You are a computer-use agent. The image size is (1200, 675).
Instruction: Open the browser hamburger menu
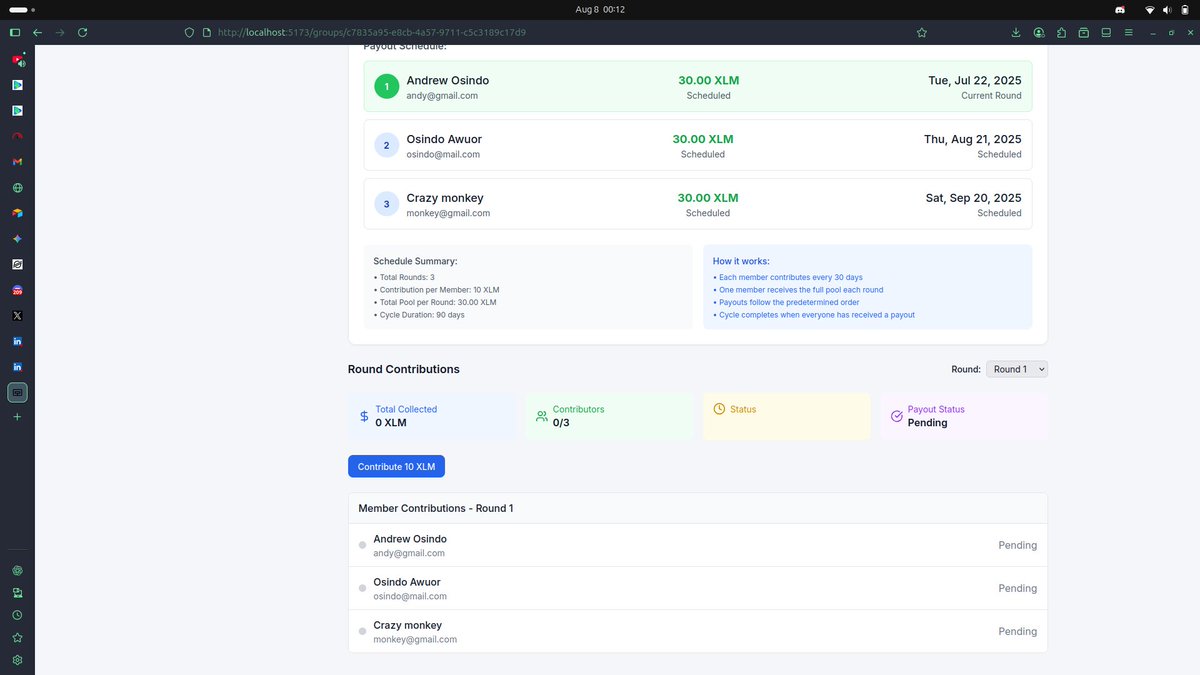(1128, 32)
